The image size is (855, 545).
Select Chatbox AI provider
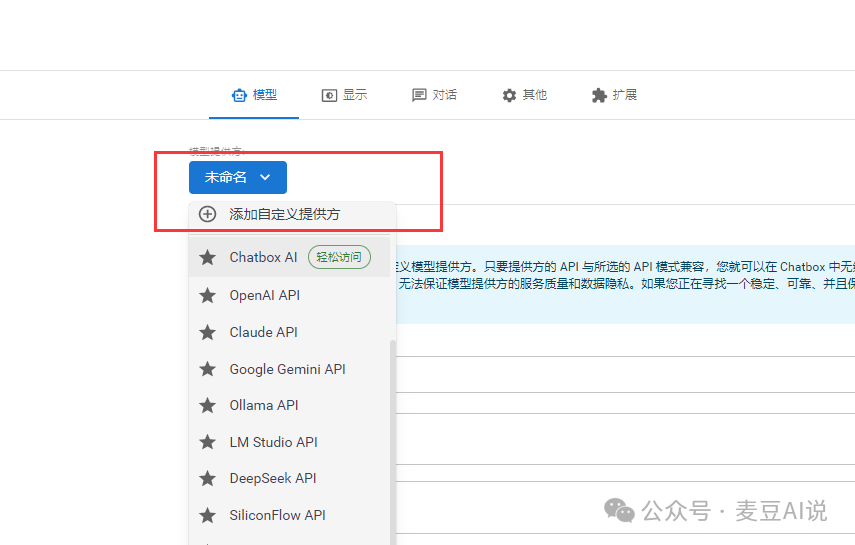point(290,257)
